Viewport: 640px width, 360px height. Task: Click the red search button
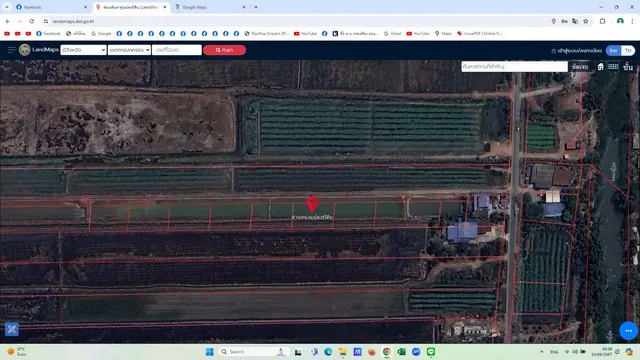point(224,50)
